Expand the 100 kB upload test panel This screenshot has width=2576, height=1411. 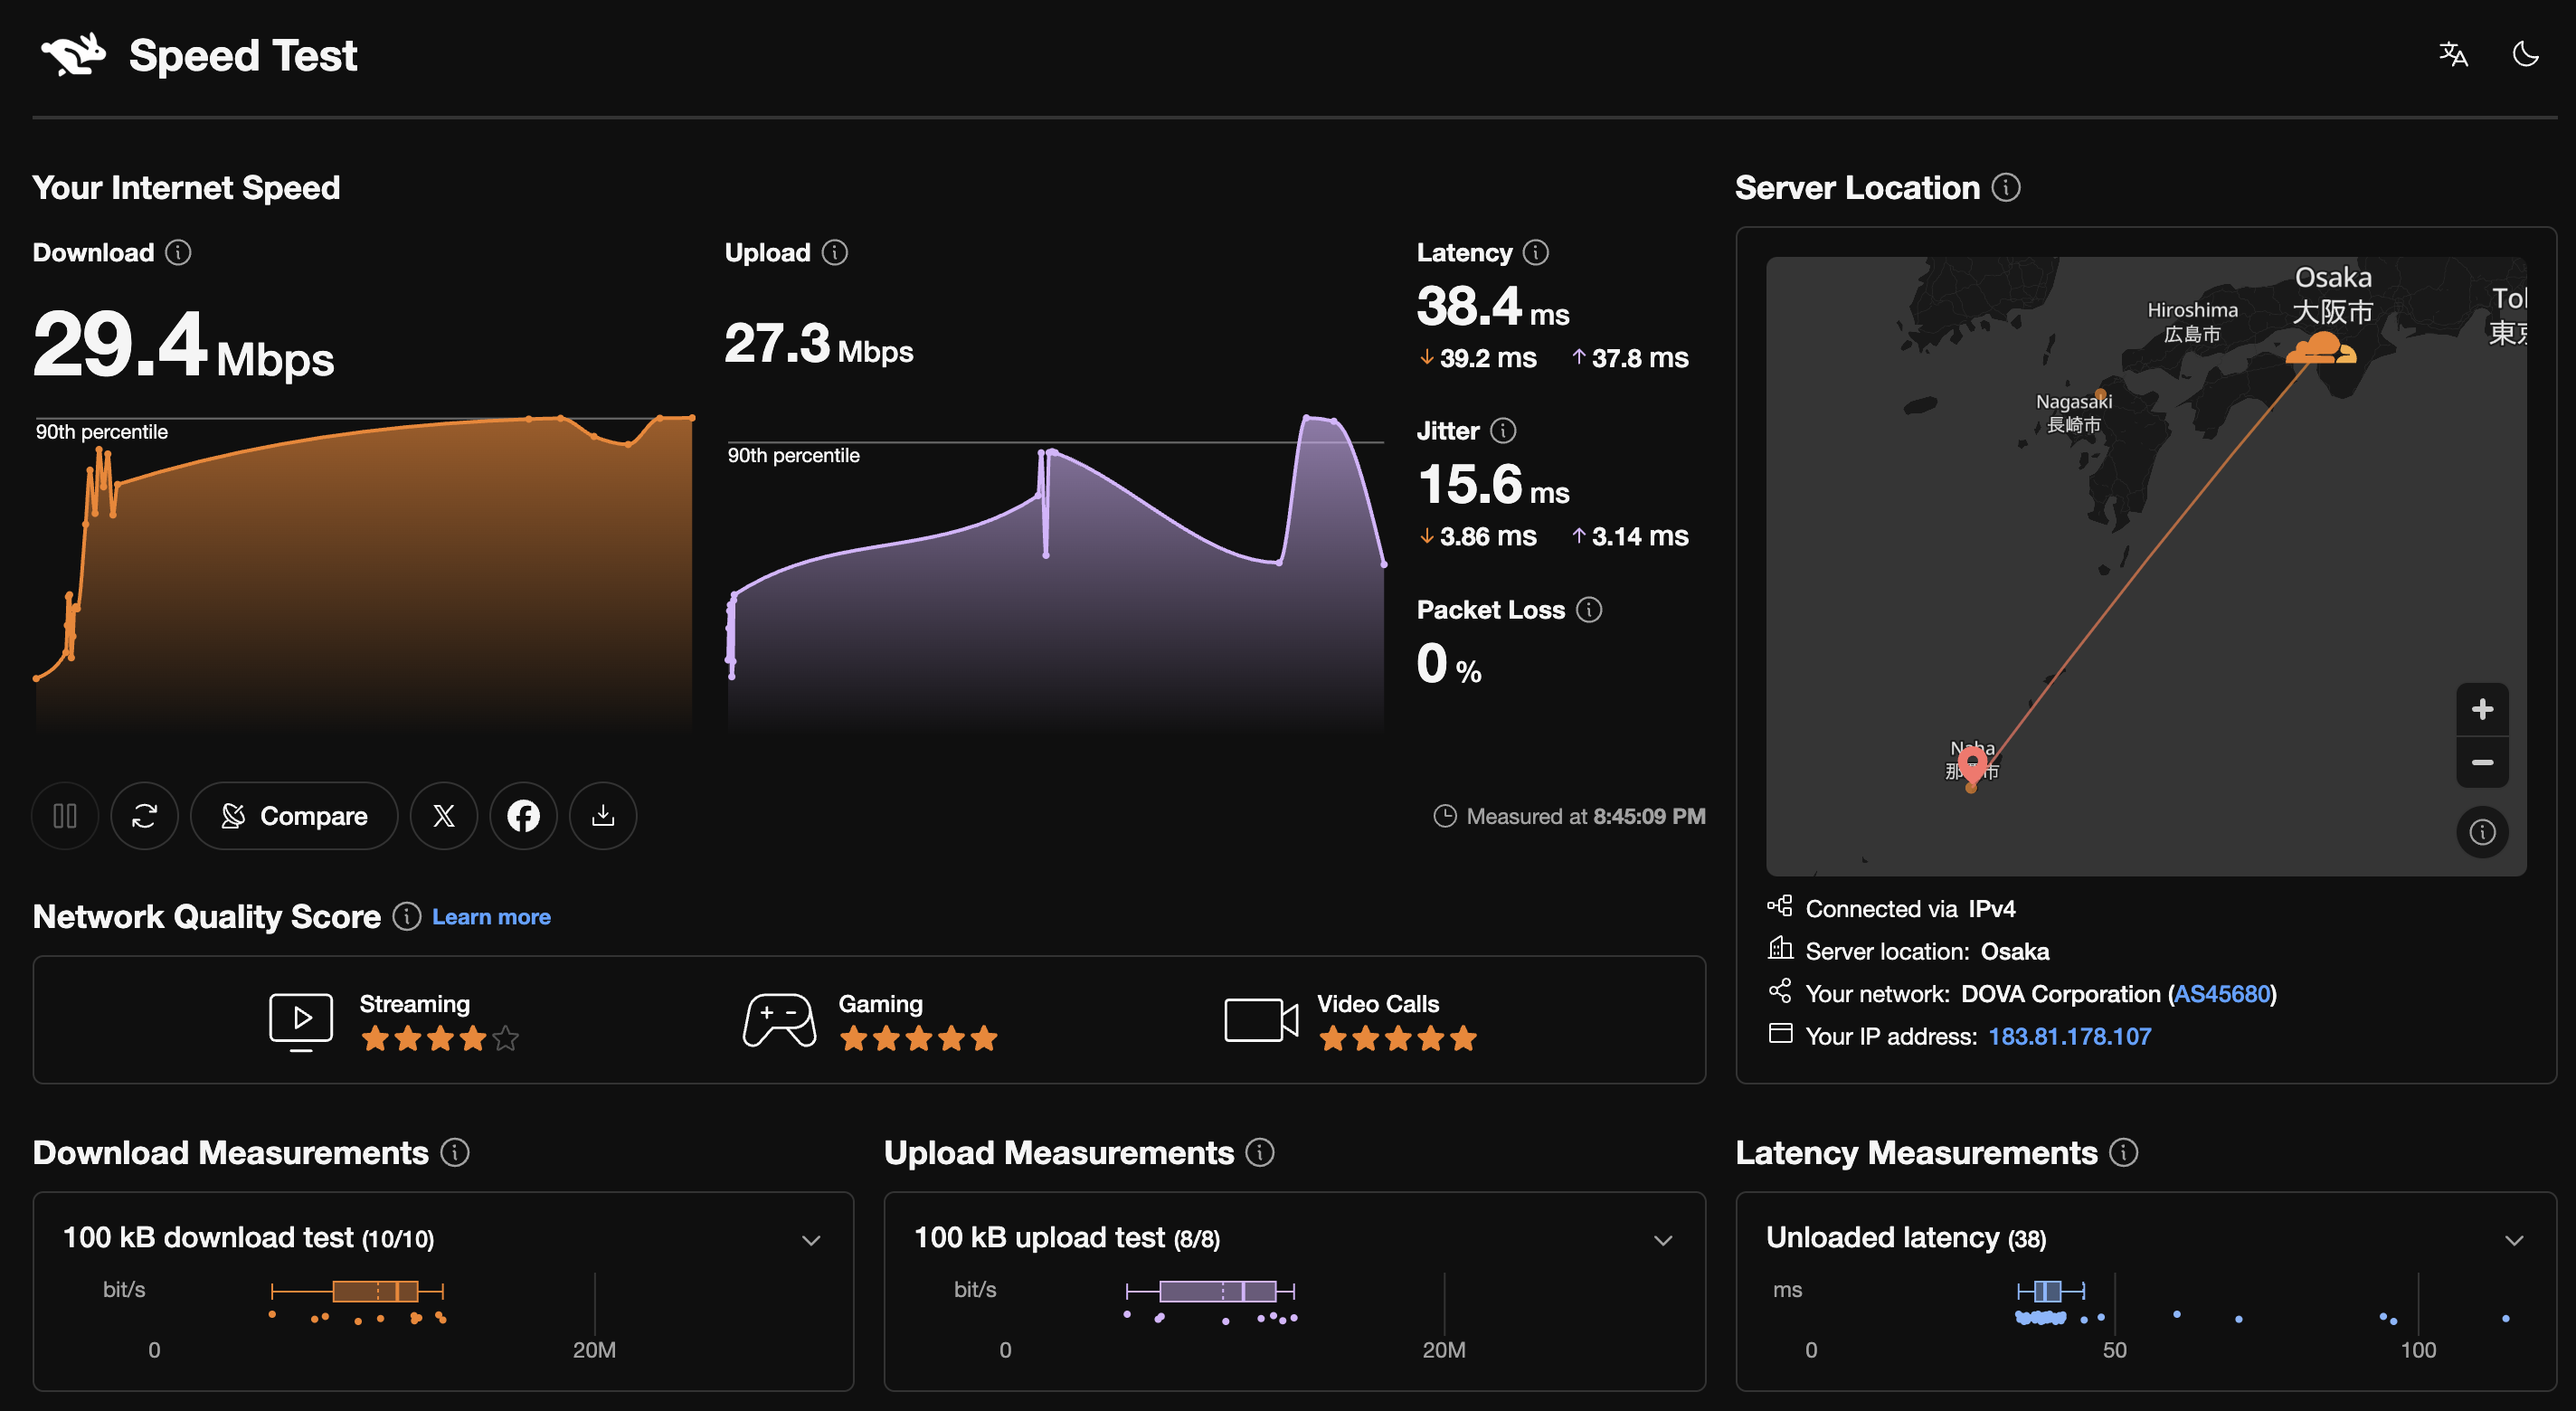[1663, 1240]
